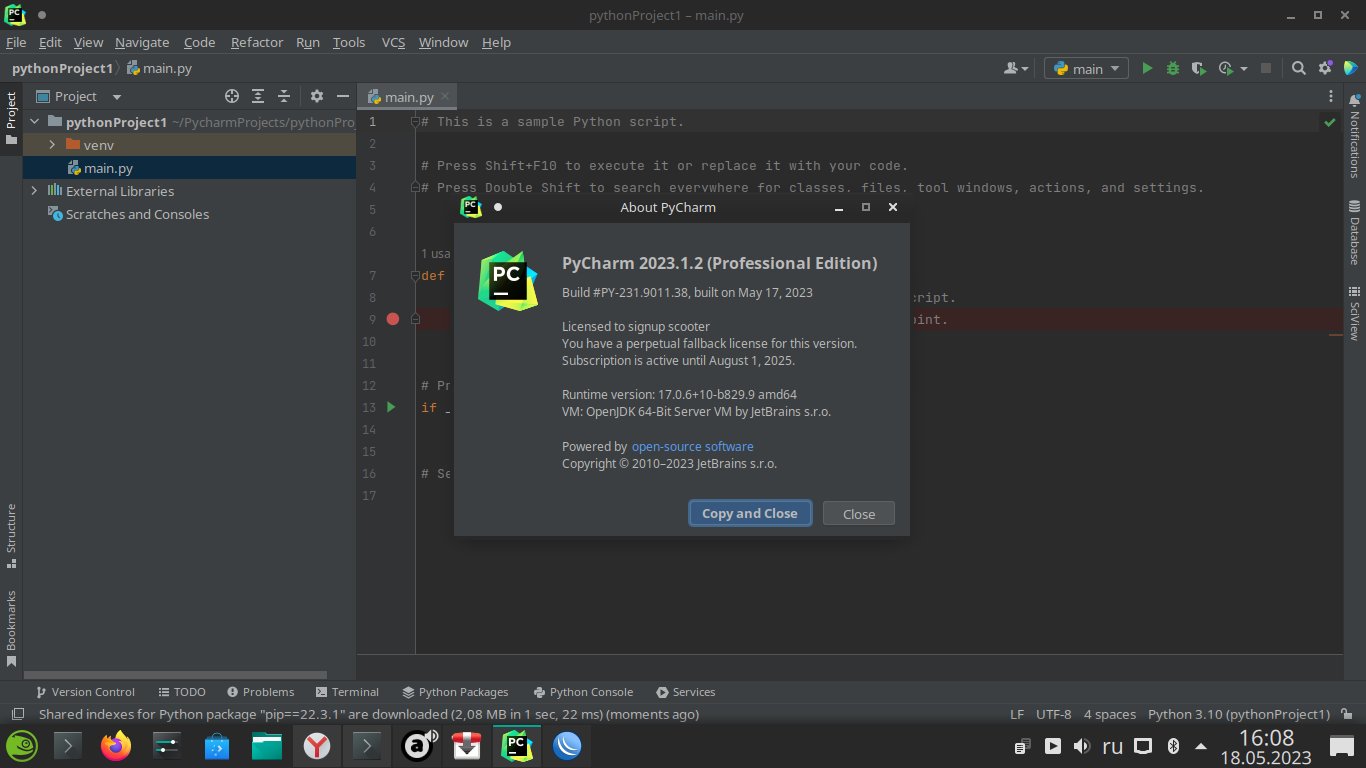This screenshot has height=768, width=1366.
Task: Open Search Everywhere magnifier icon
Action: [1298, 68]
